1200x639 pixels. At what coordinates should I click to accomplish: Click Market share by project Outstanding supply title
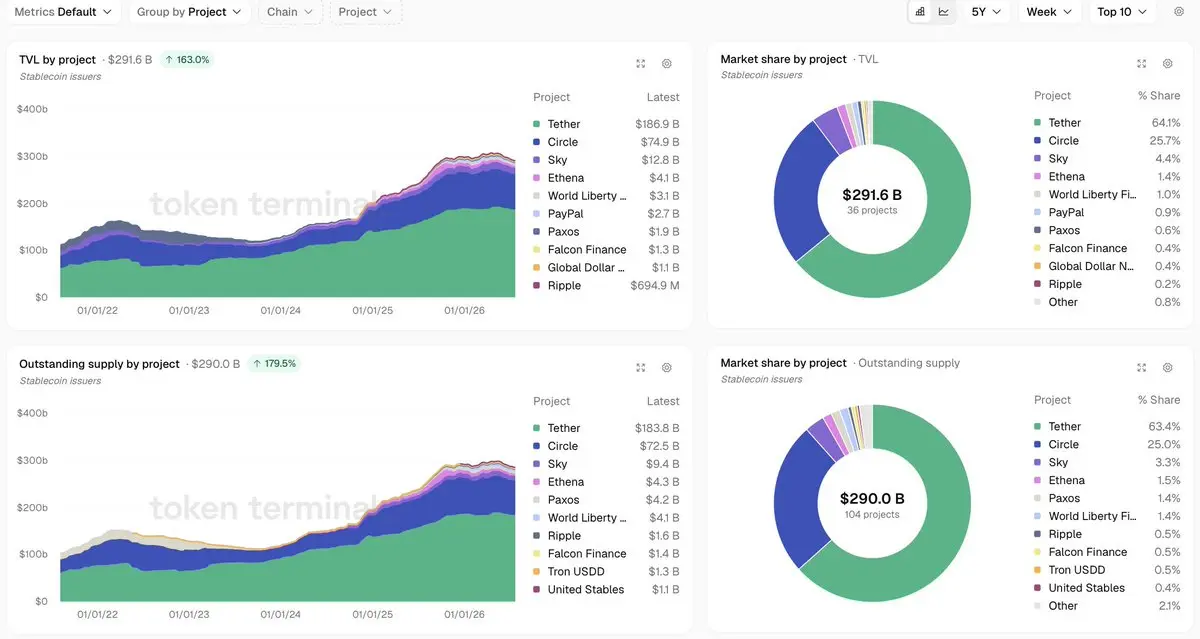(784, 363)
